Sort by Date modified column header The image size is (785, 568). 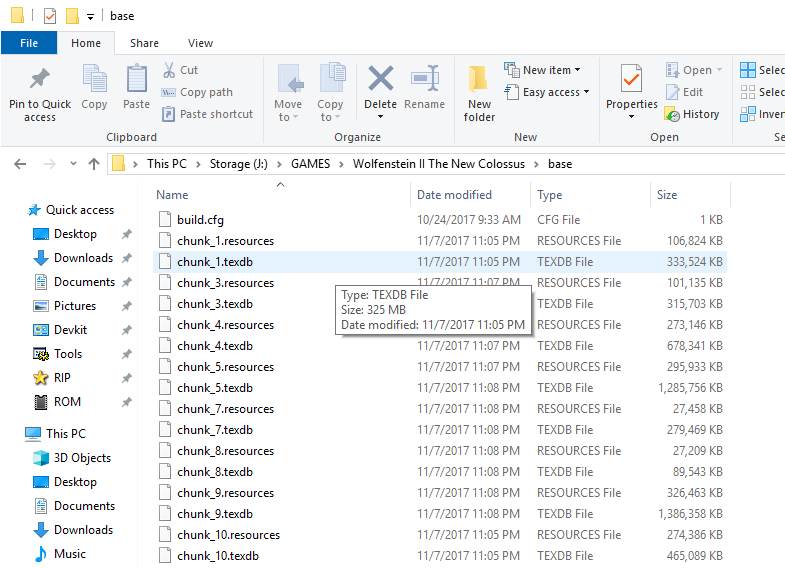tap(455, 195)
